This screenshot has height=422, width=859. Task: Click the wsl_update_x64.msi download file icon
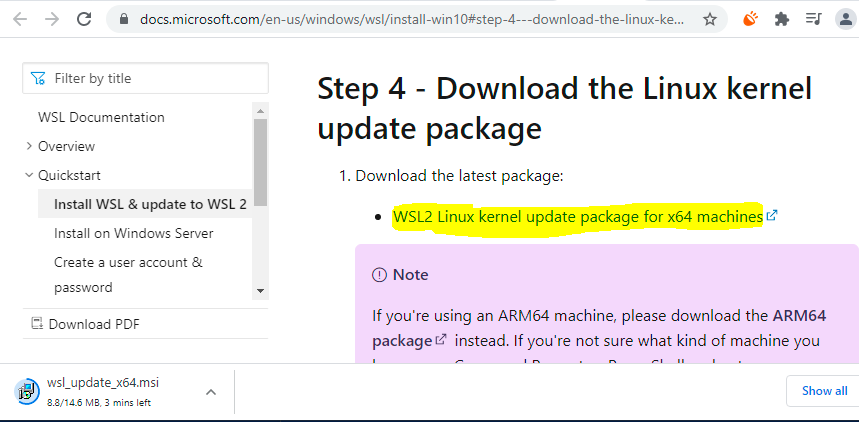click(26, 391)
